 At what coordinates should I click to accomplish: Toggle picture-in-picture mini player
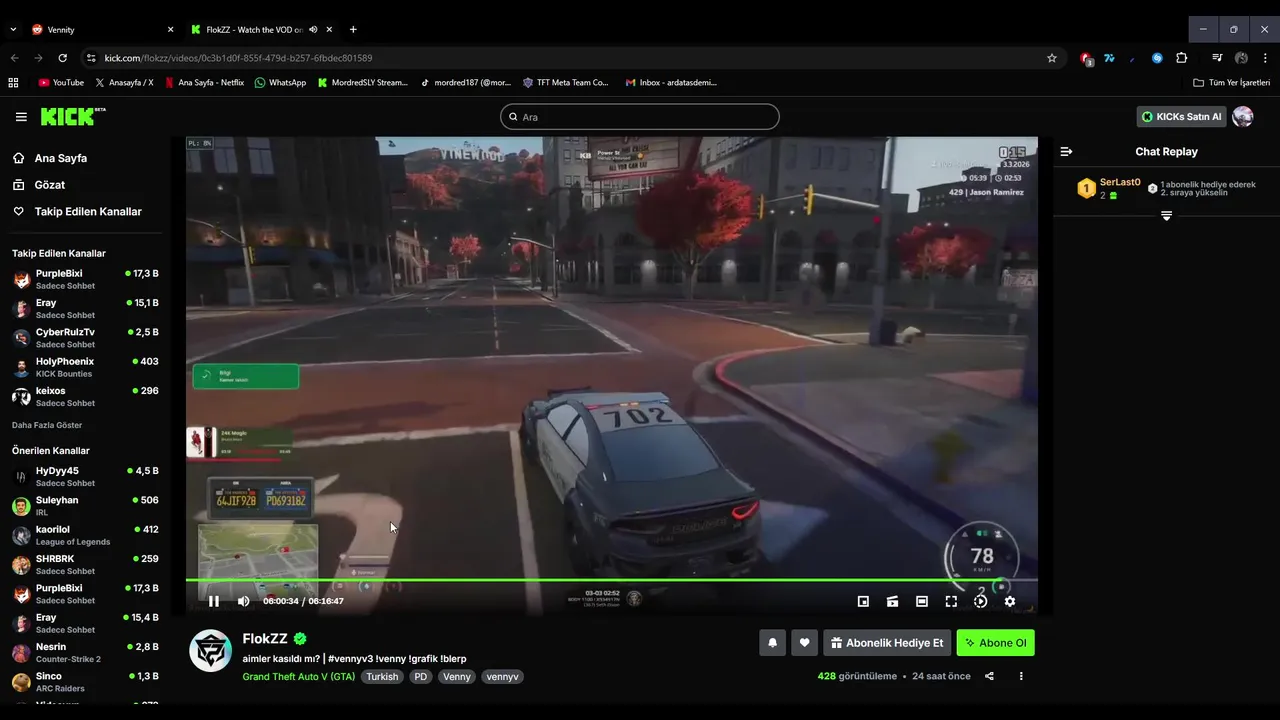[x=863, y=601]
